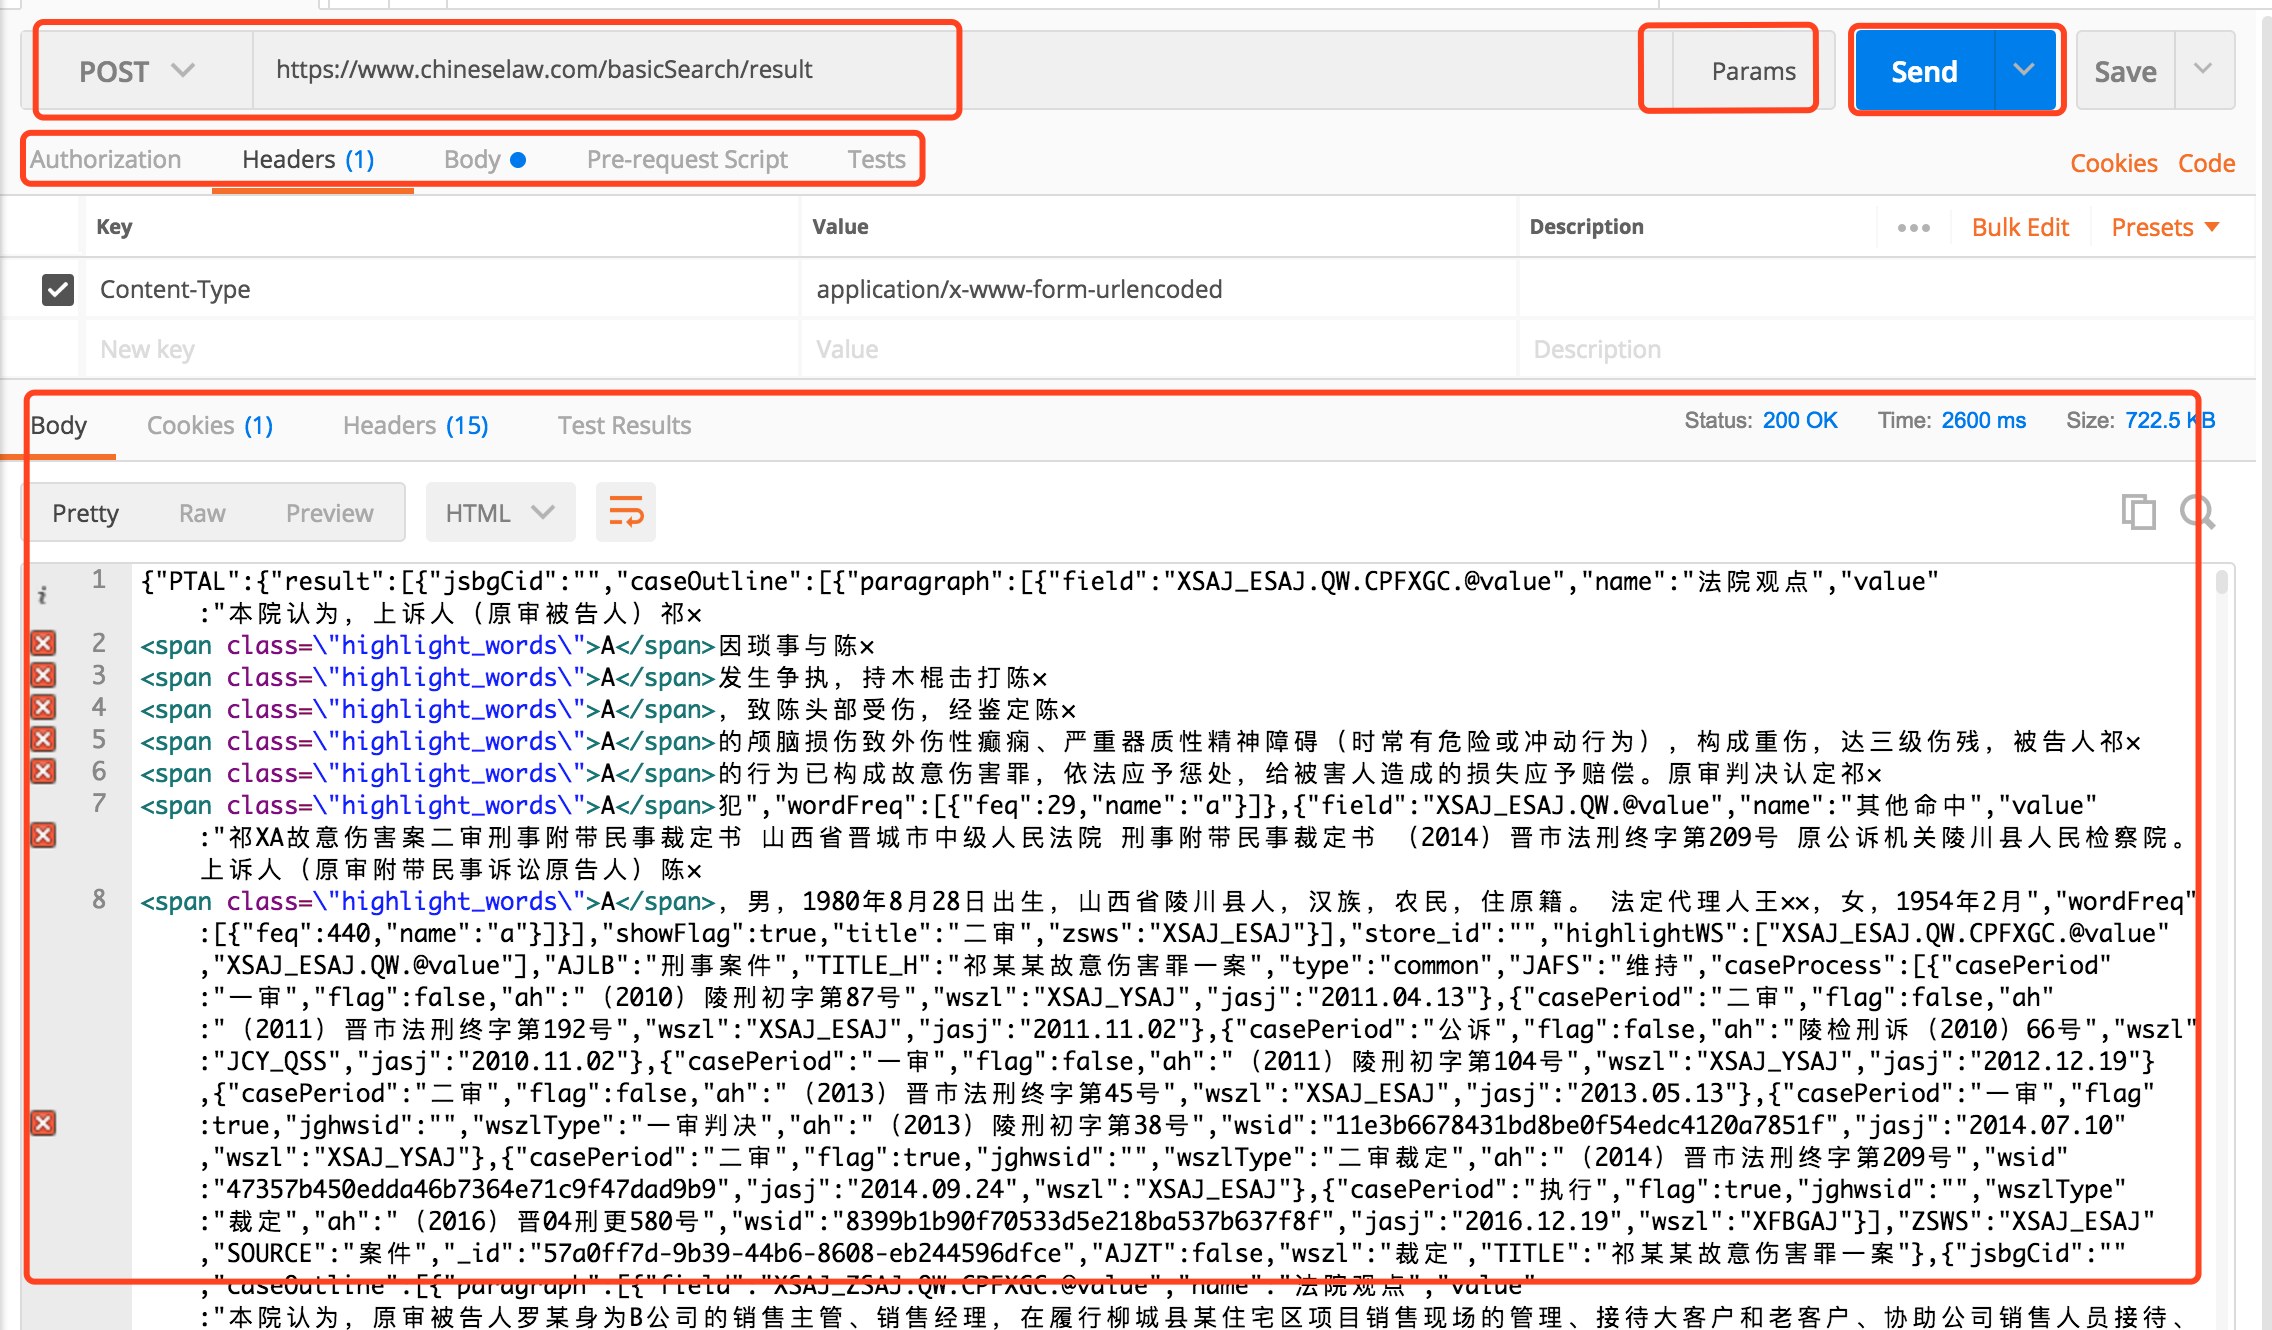Open search in response via magnifier icon
This screenshot has height=1330, width=2272.
(2196, 512)
